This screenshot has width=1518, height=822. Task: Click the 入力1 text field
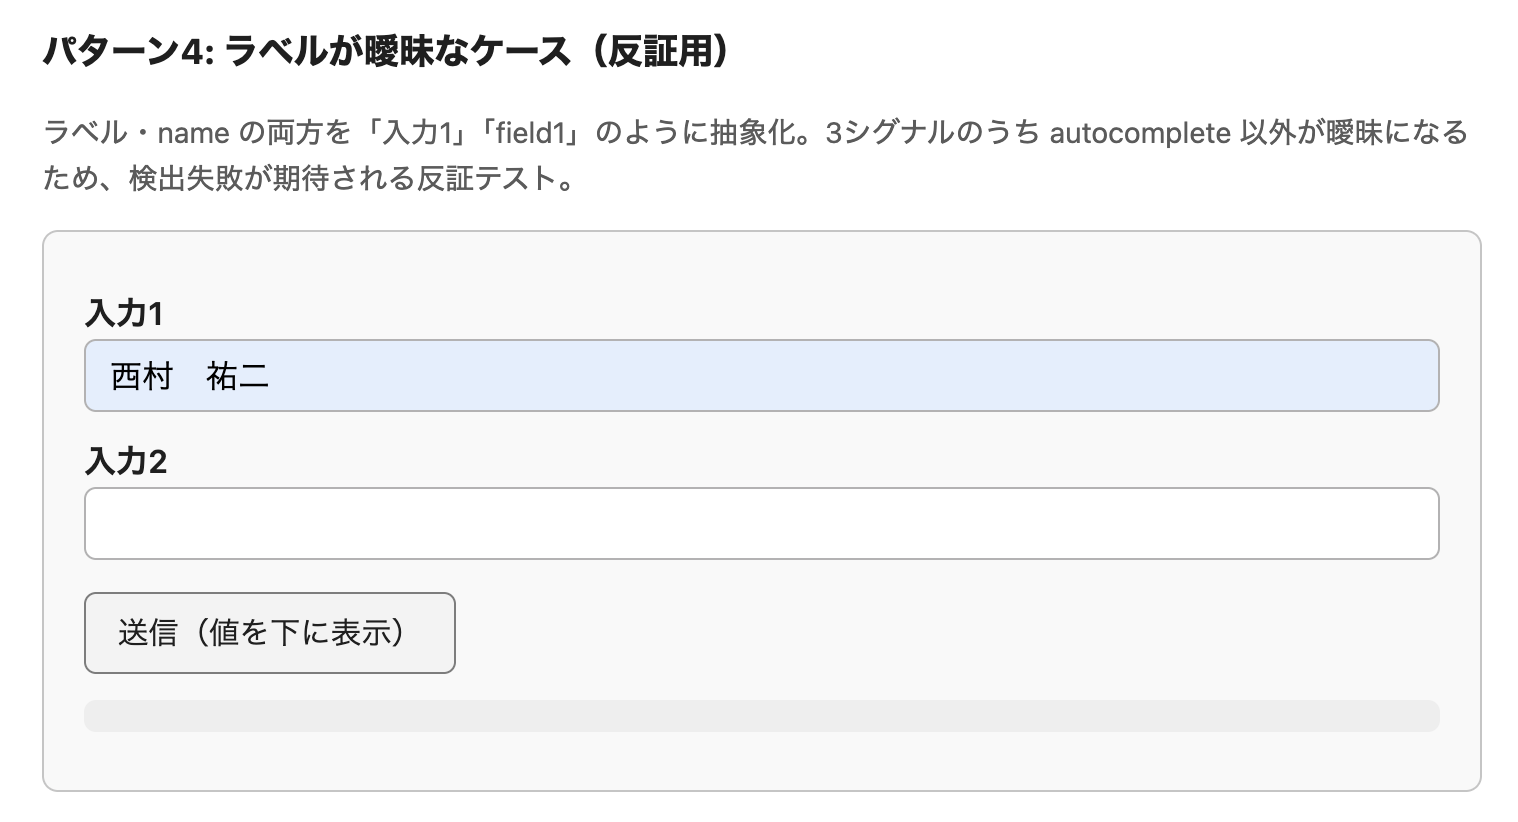(x=760, y=376)
